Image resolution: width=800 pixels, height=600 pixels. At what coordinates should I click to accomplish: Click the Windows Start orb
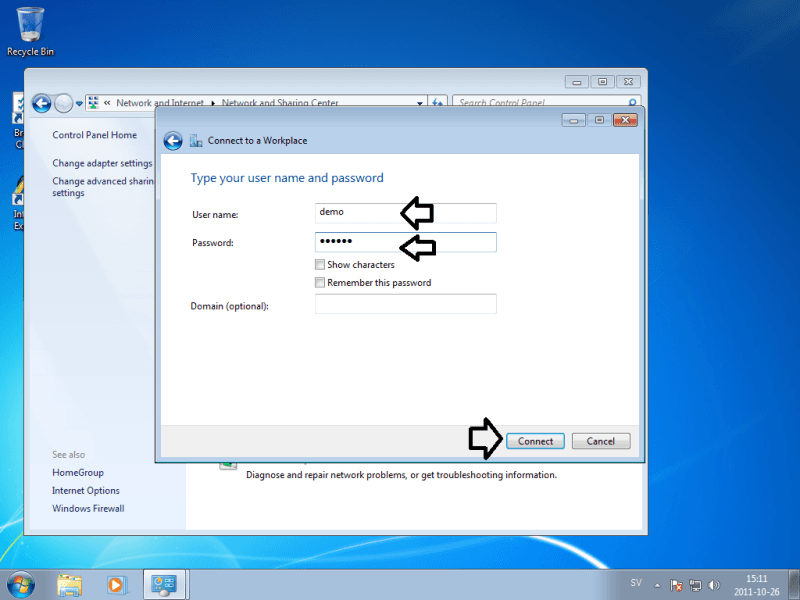tap(20, 583)
